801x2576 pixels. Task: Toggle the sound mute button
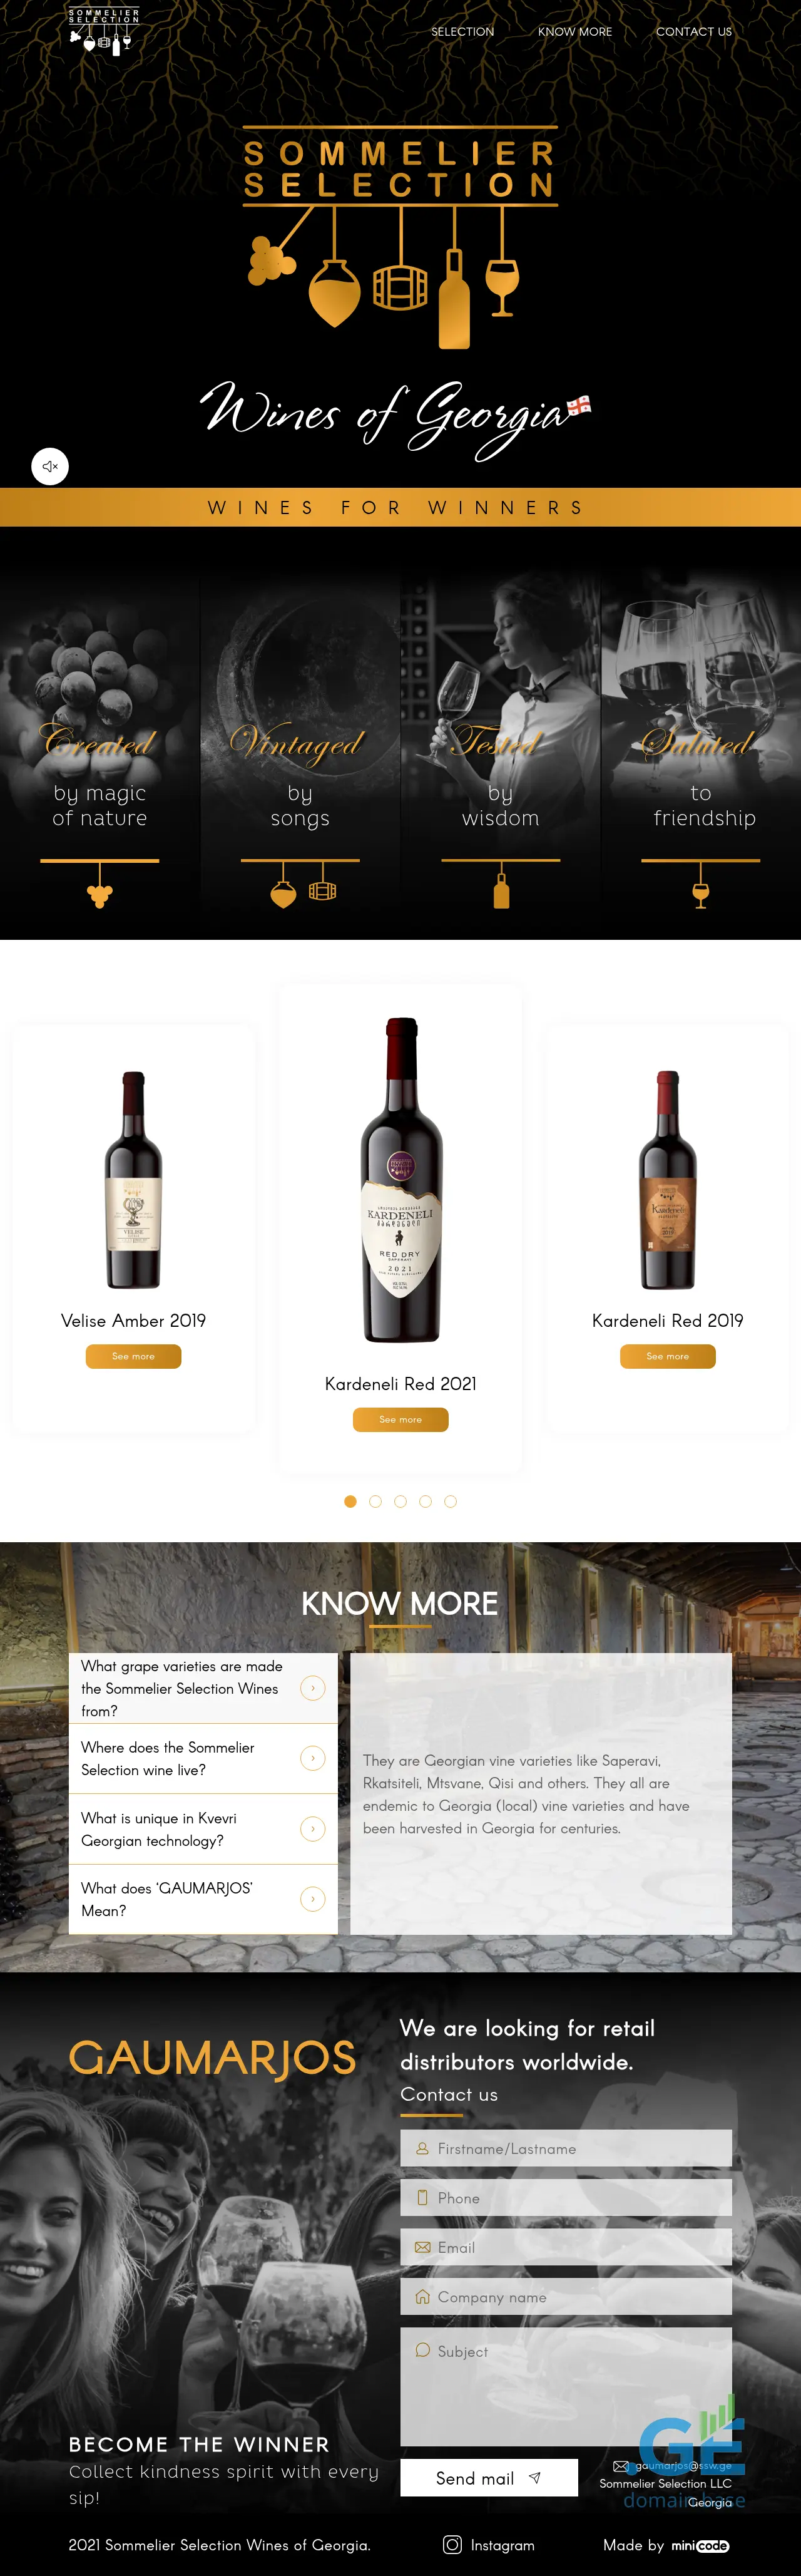pos(50,466)
